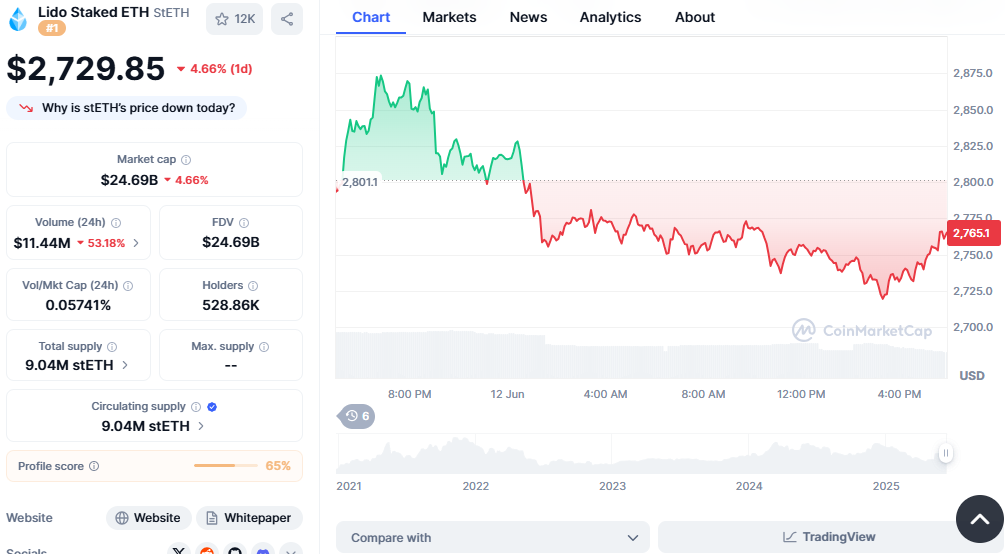Click the Vol/Mkt Cap (24h) info icon

128,285
